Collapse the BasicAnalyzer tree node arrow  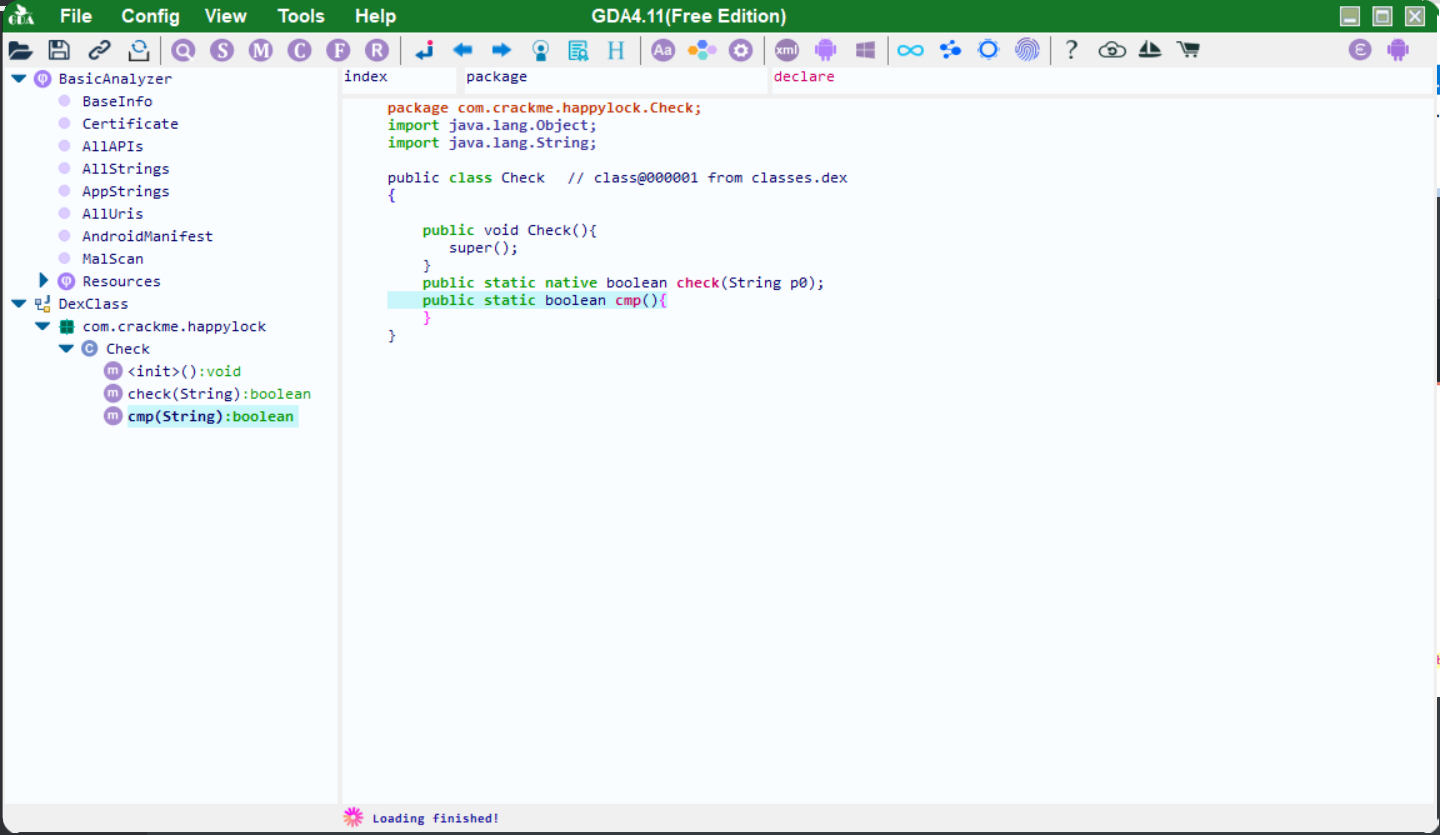click(x=19, y=79)
